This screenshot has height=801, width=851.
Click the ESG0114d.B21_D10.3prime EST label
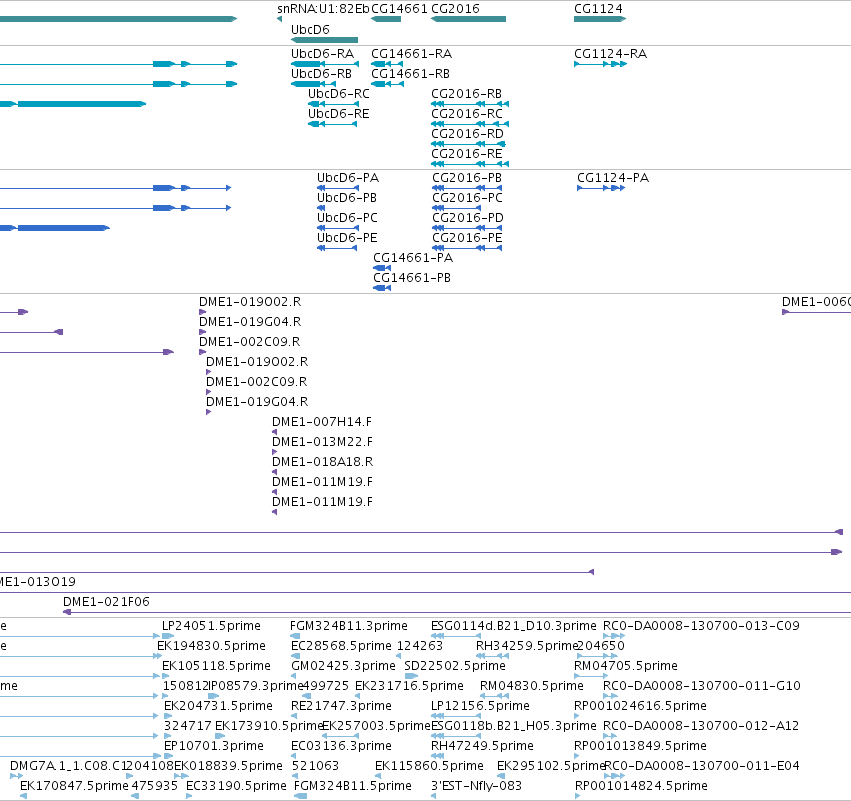pos(513,626)
